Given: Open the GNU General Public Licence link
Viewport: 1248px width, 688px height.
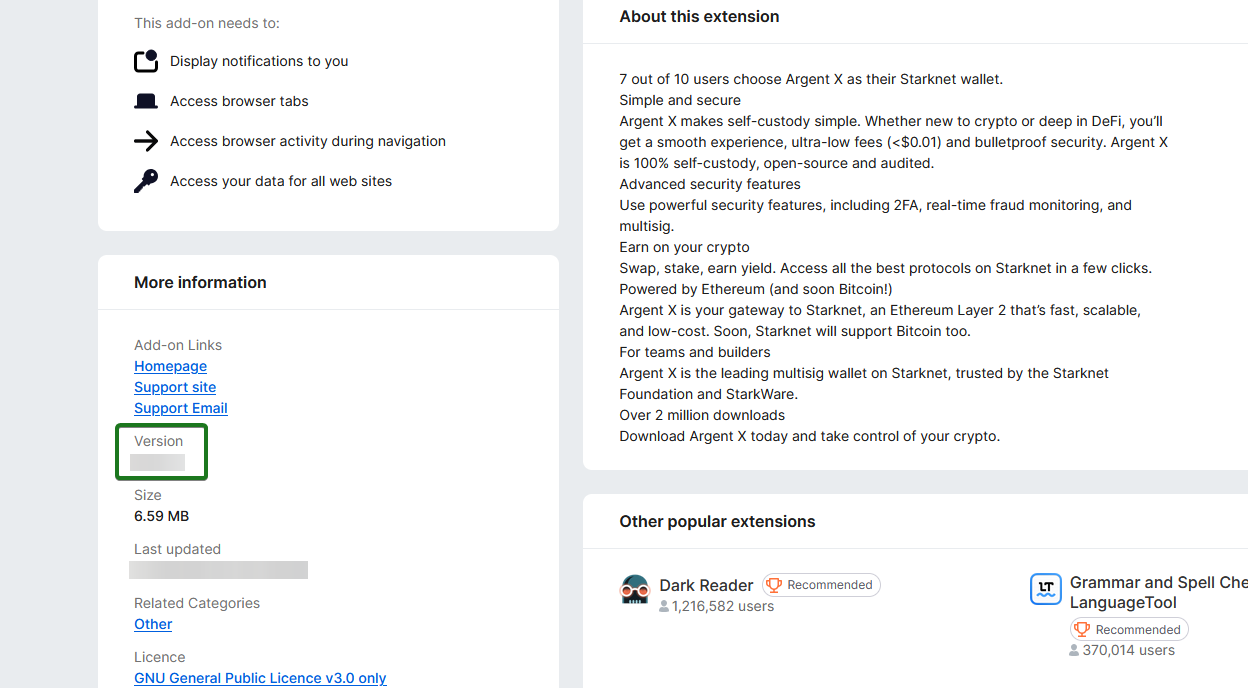Looking at the screenshot, I should pyautogui.click(x=260, y=678).
